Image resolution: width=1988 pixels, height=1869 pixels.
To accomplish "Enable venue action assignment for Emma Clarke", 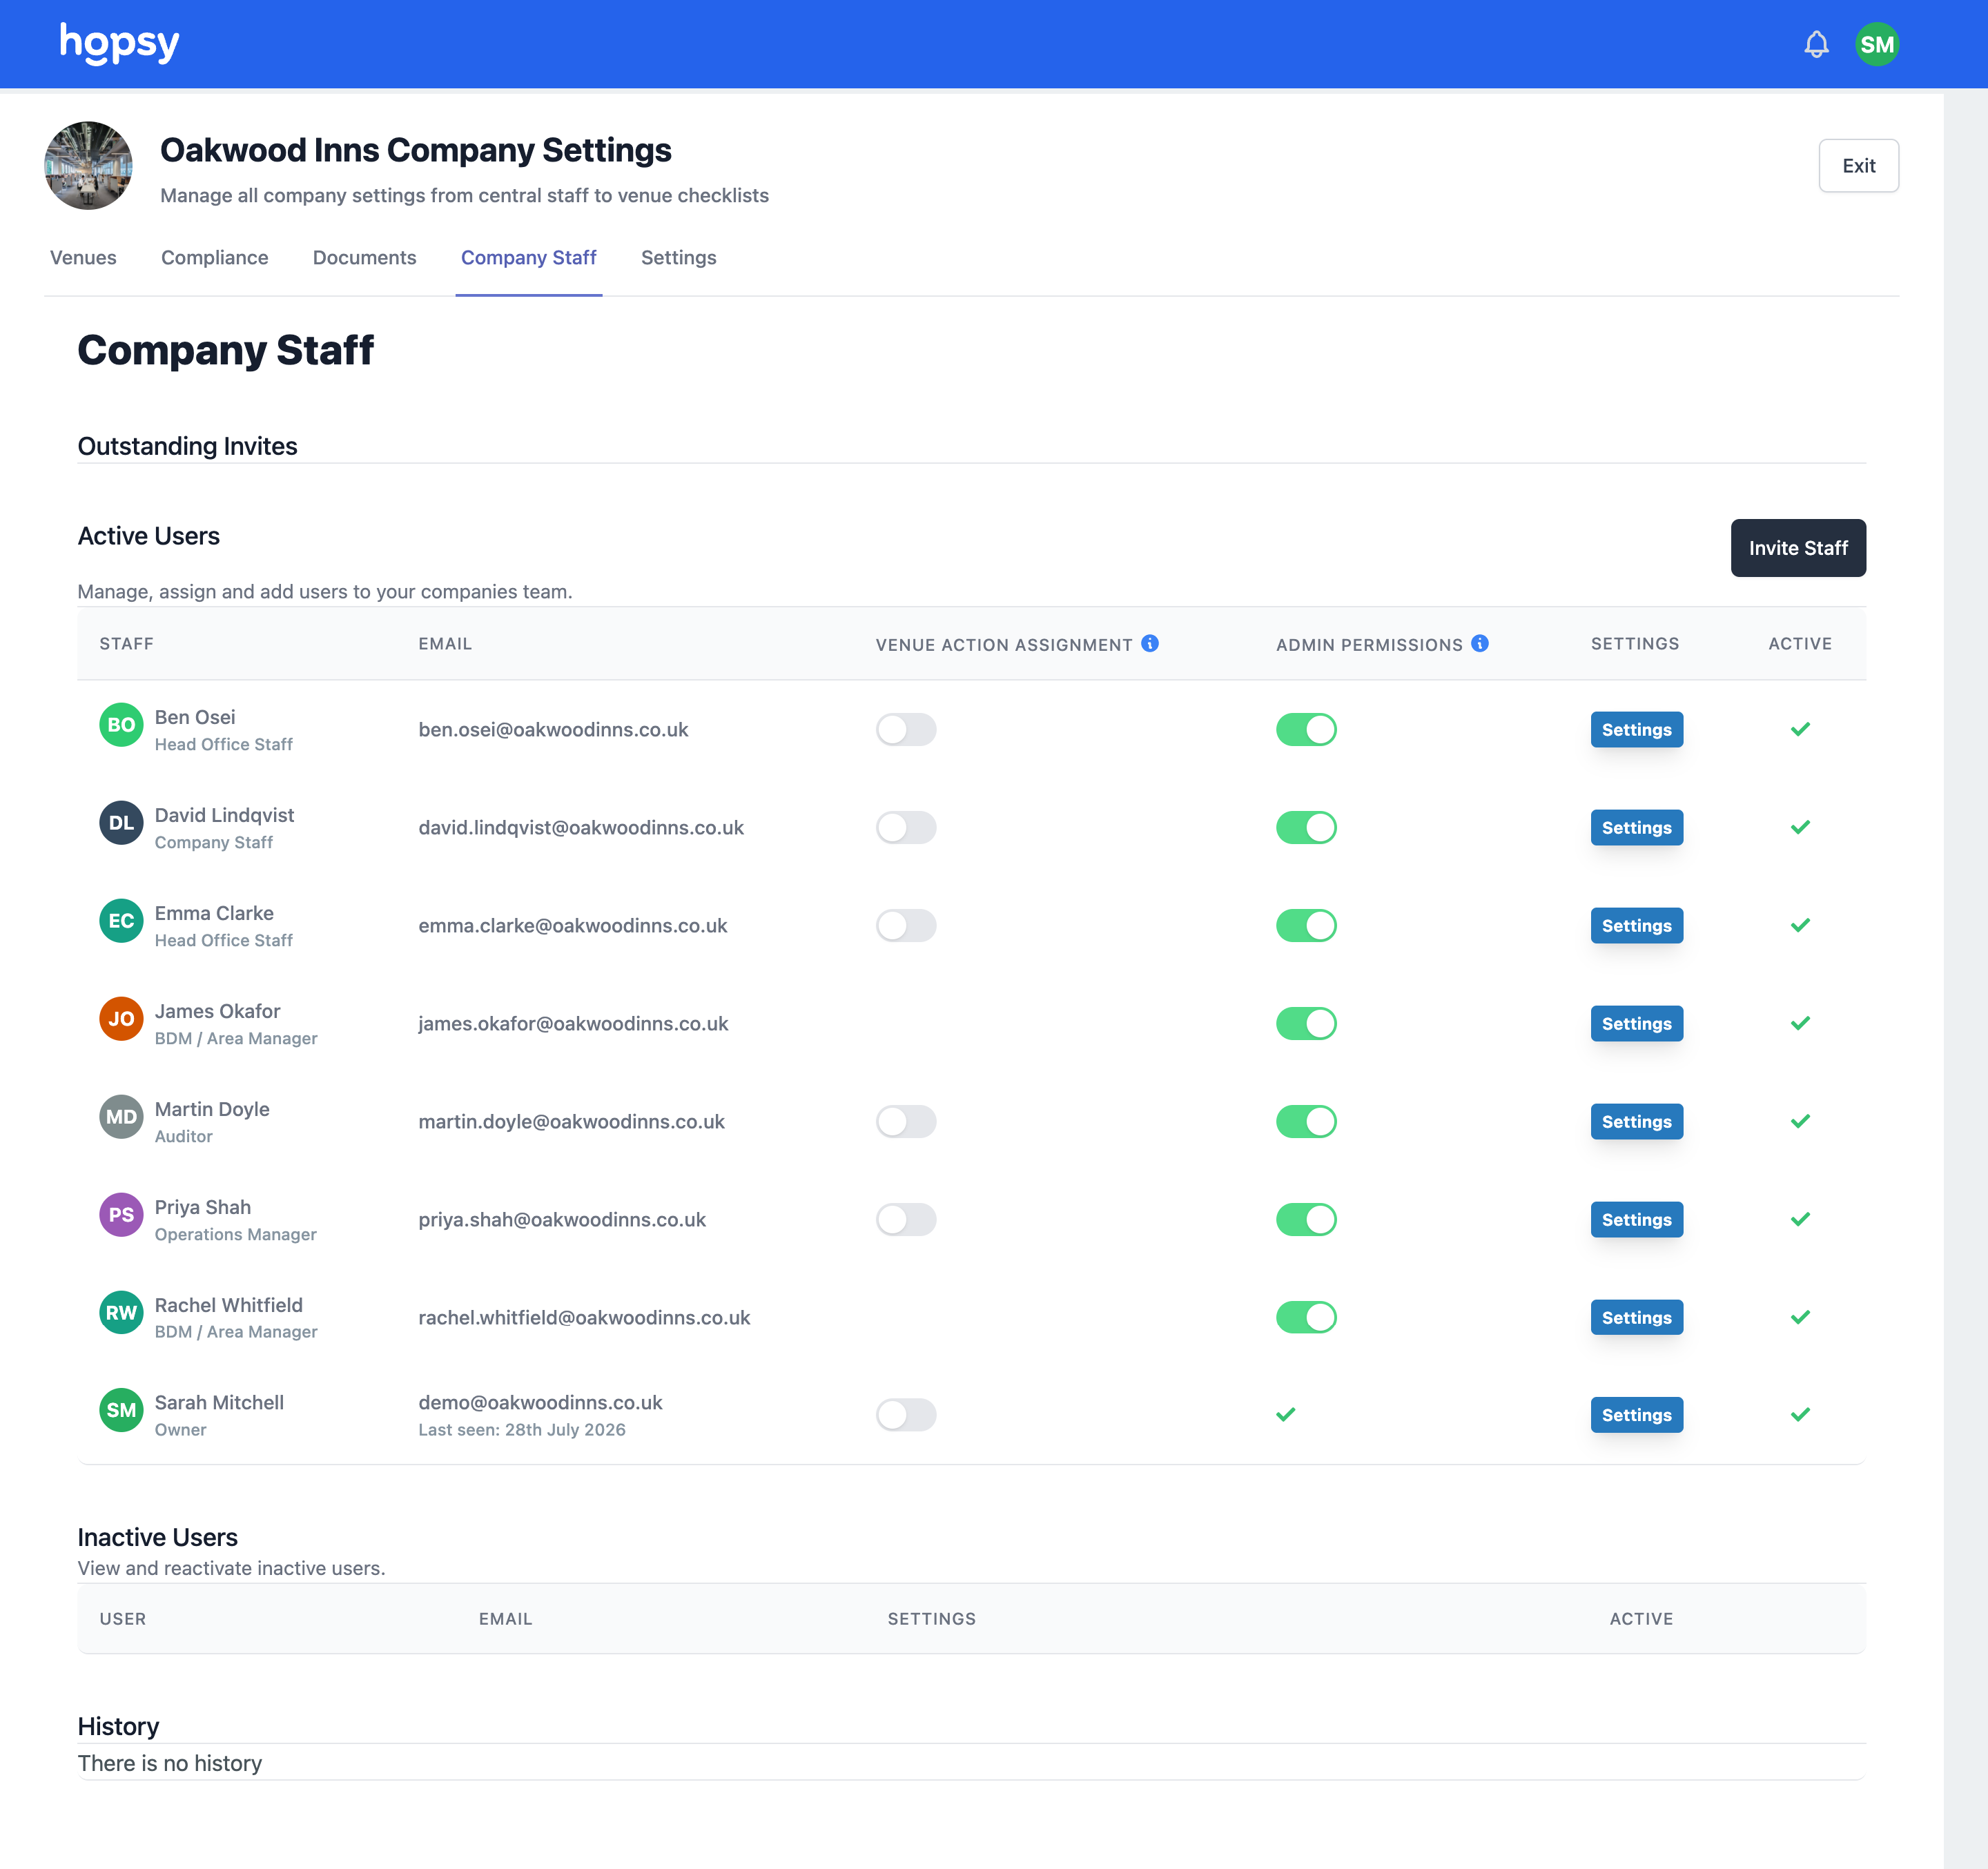I will (906, 925).
